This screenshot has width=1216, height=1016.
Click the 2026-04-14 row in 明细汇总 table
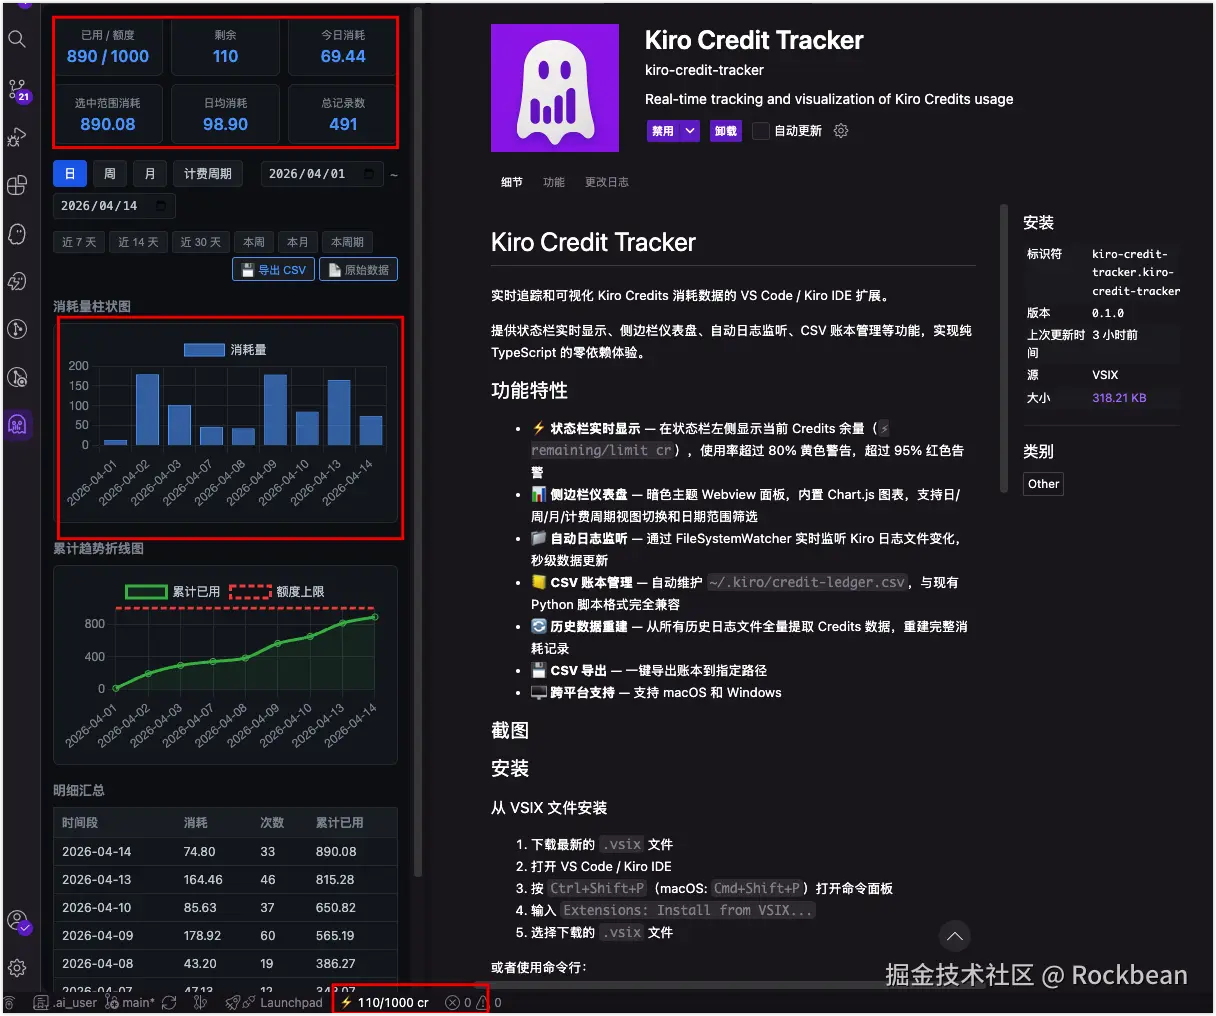[x=225, y=852]
